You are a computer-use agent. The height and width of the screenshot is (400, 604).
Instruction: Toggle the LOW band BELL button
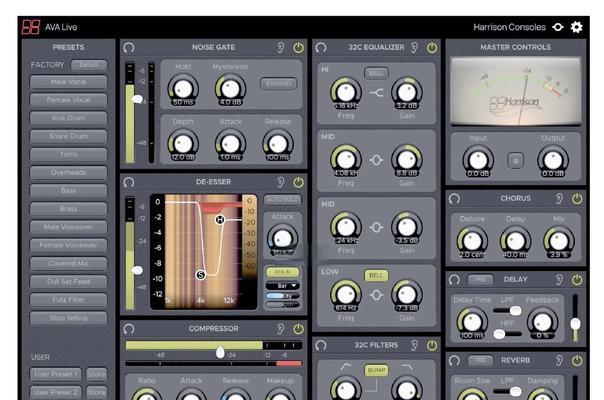(376, 276)
